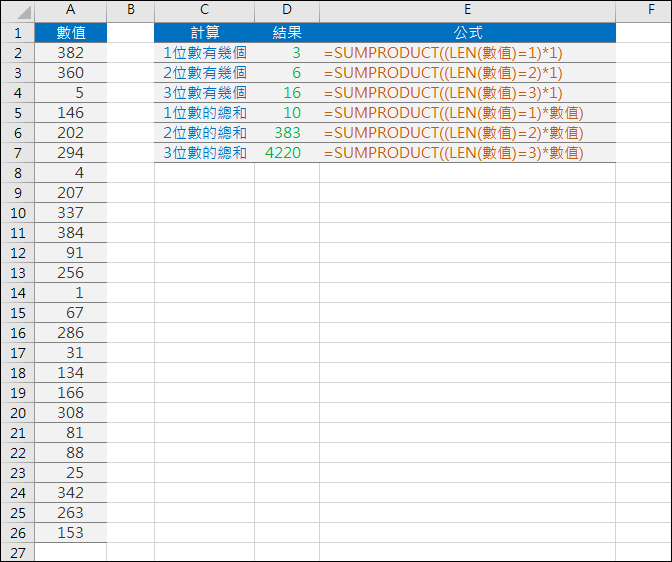Click the 2位數的總和 cell

[x=204, y=133]
